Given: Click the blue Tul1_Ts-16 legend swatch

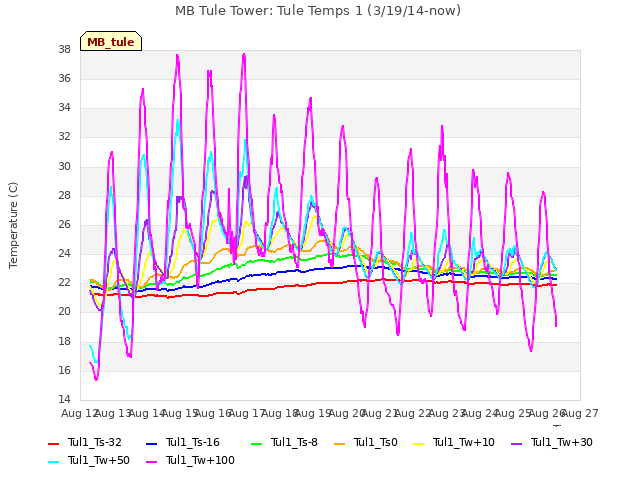Looking at the screenshot, I should [151, 444].
